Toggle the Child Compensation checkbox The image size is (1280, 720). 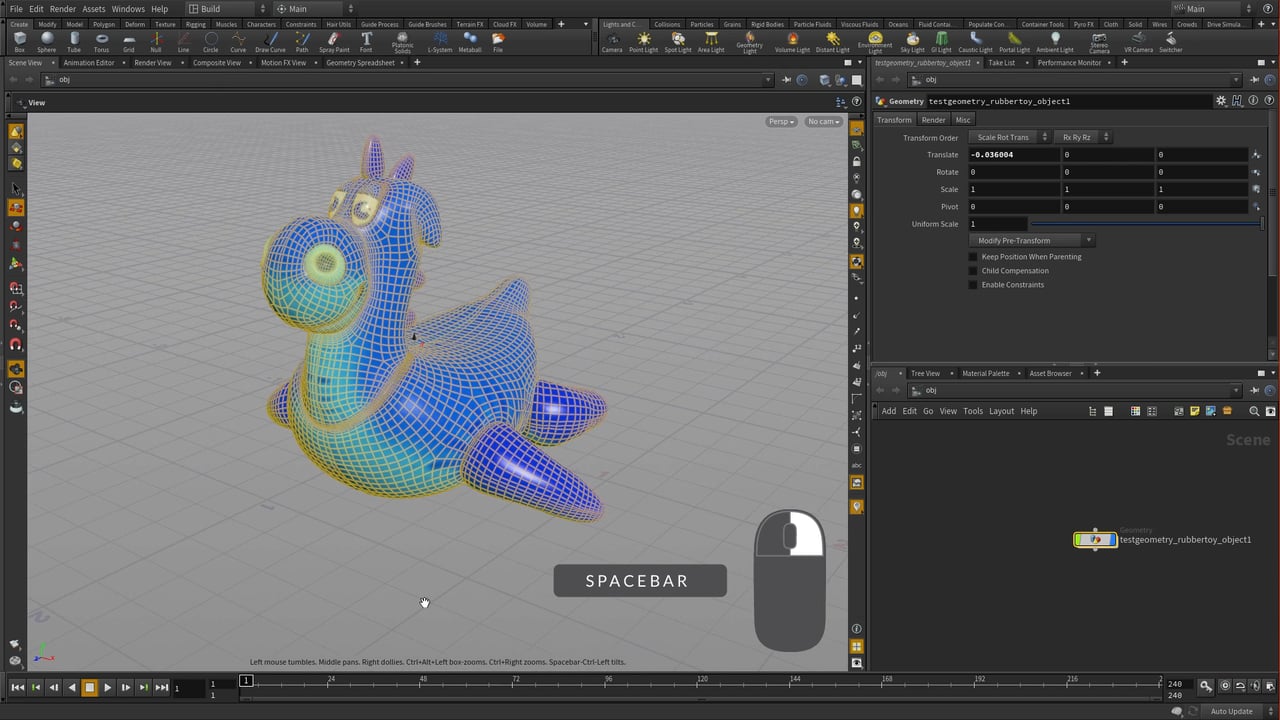(x=973, y=271)
